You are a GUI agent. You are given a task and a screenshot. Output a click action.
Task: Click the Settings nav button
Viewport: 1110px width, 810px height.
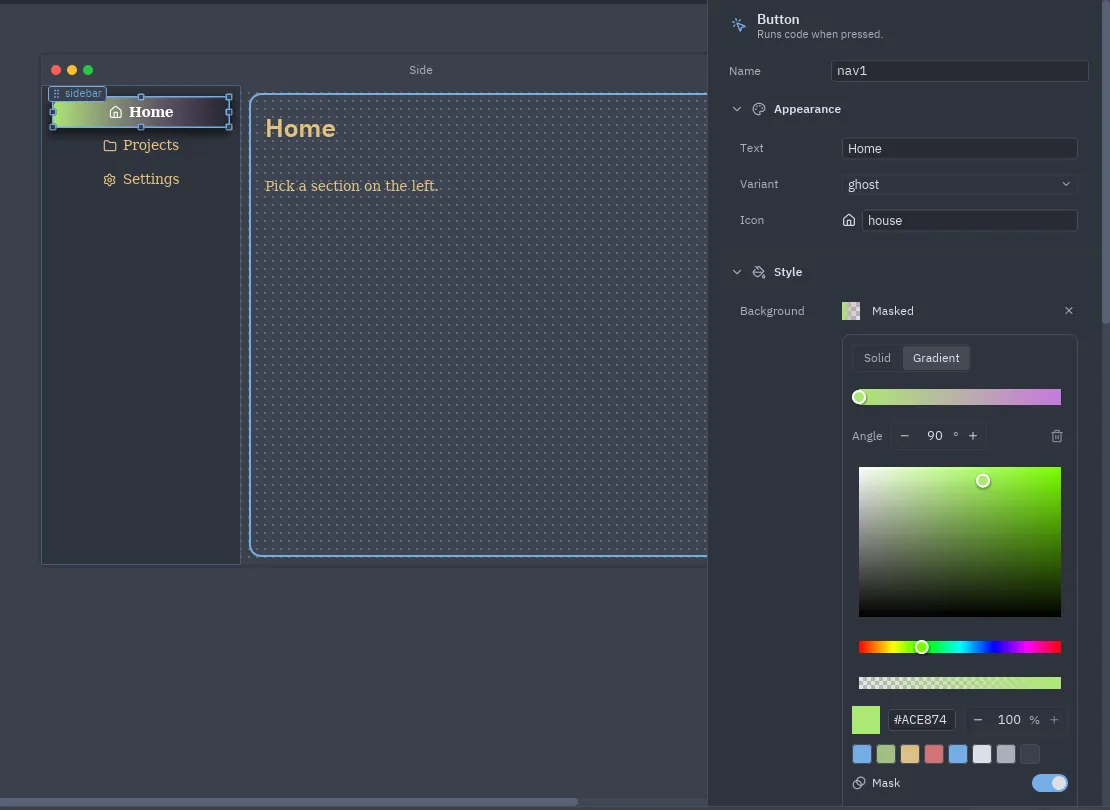coord(141,179)
